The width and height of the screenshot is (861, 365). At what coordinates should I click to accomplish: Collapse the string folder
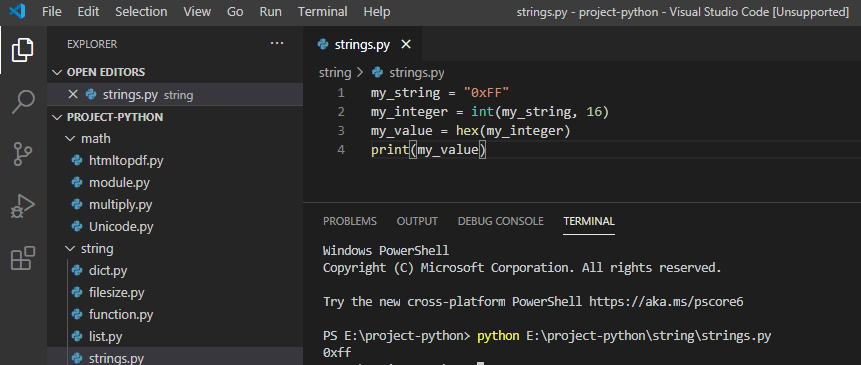[70, 249]
